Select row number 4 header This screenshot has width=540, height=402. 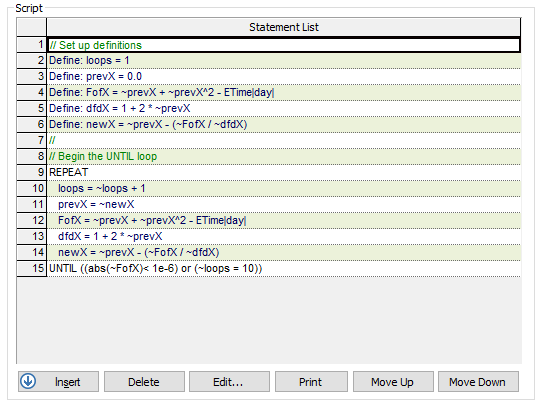tap(31, 92)
